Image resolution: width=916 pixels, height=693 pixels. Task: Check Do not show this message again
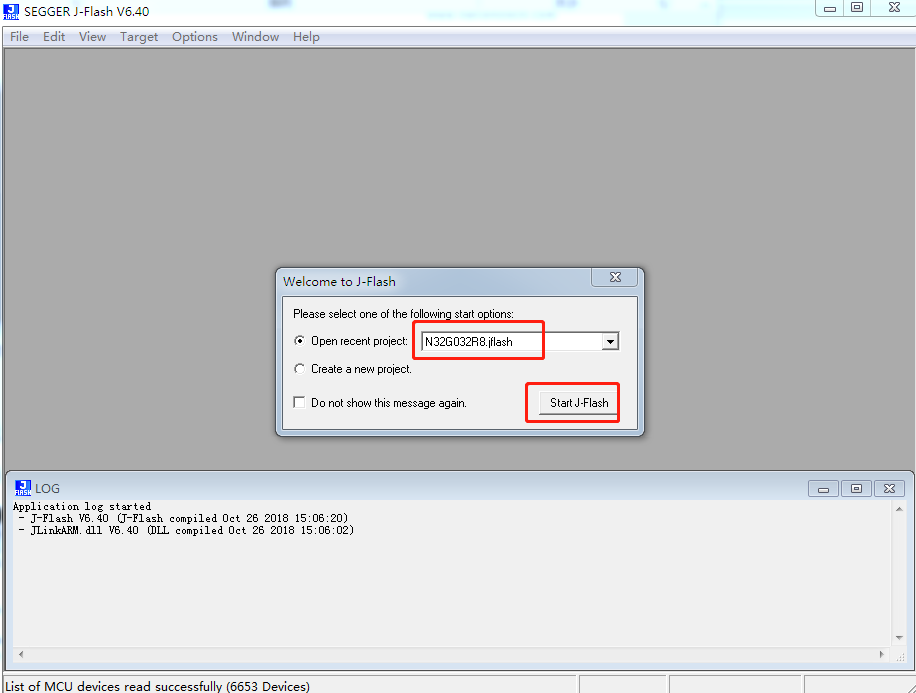pos(299,403)
